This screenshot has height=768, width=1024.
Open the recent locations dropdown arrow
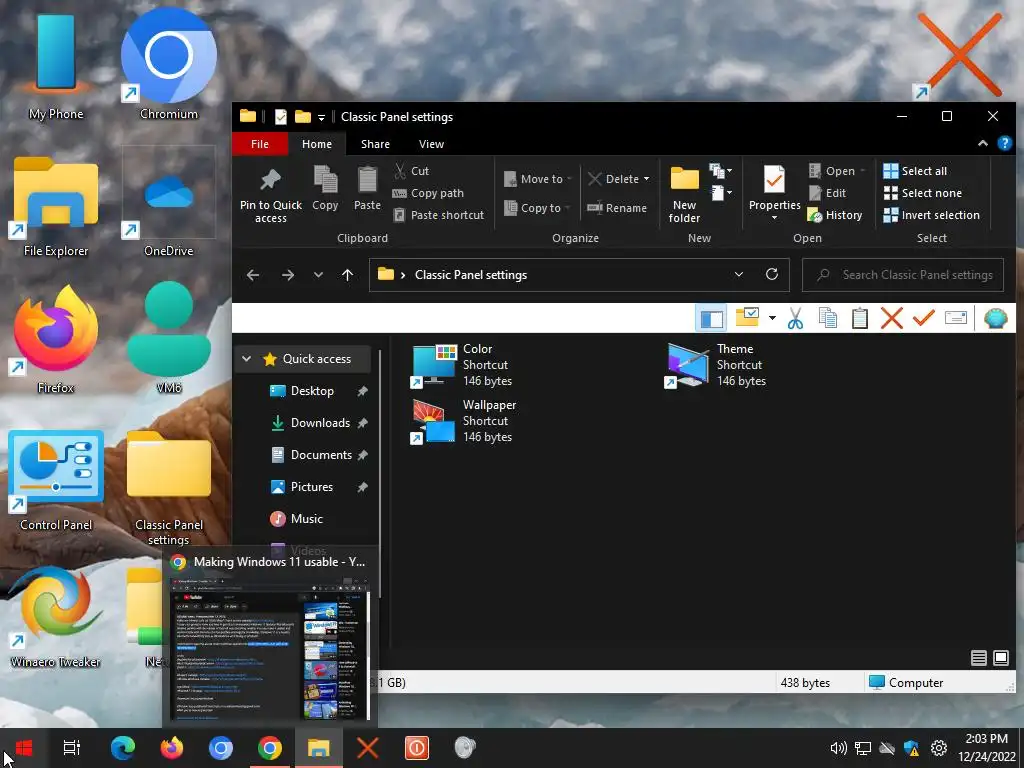[x=318, y=275]
